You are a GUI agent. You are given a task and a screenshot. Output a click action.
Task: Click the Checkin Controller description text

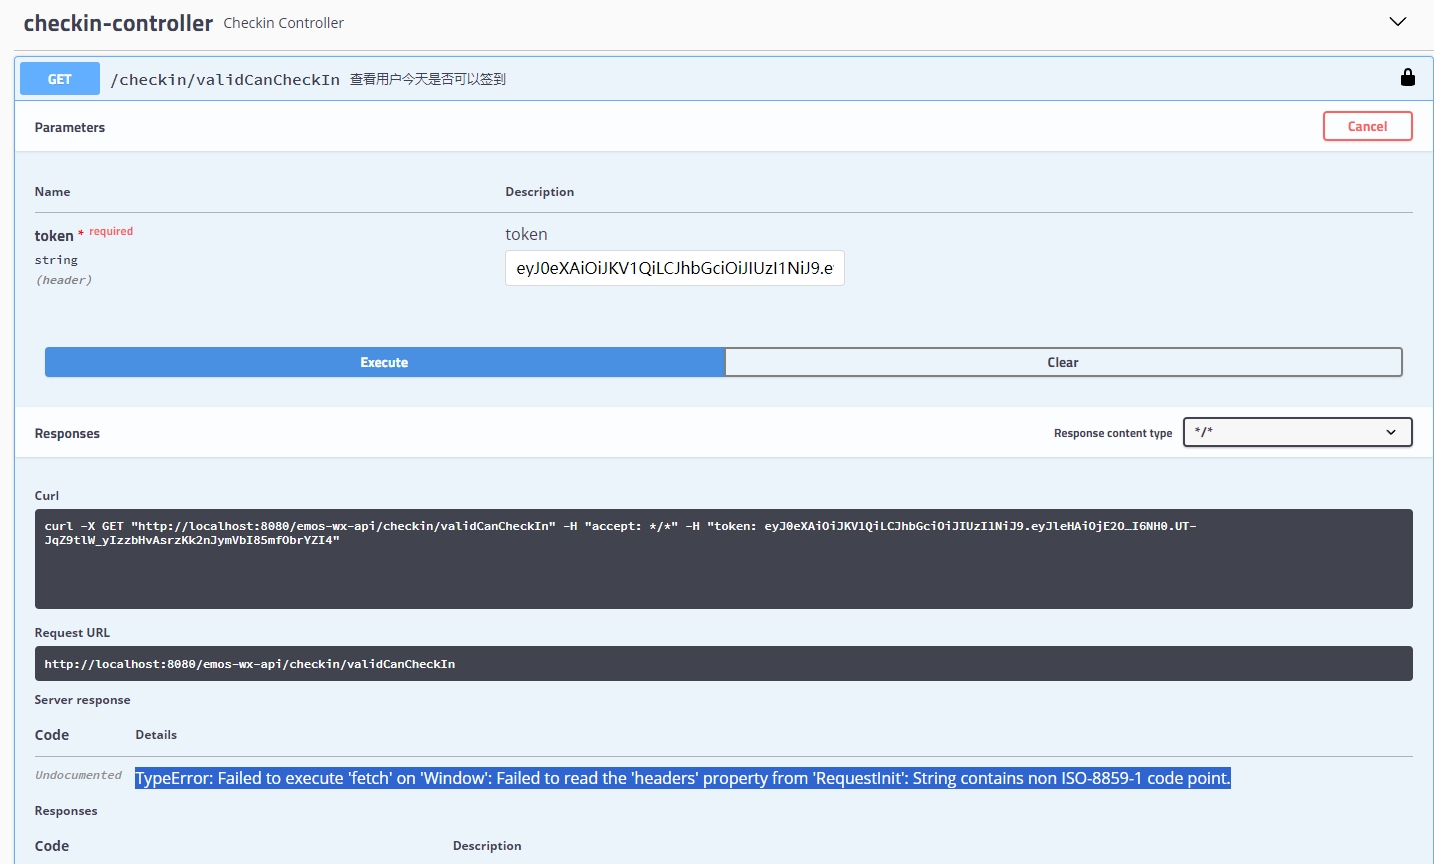283,23
